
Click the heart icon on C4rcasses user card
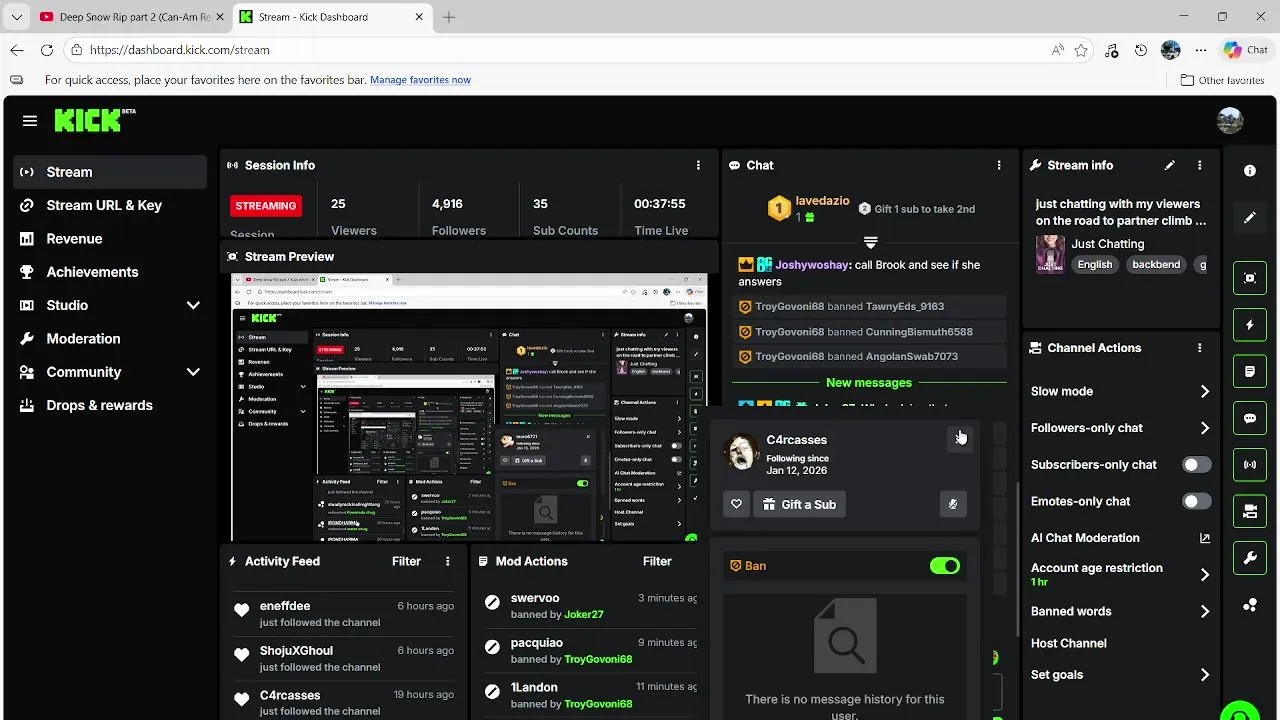[x=736, y=504]
